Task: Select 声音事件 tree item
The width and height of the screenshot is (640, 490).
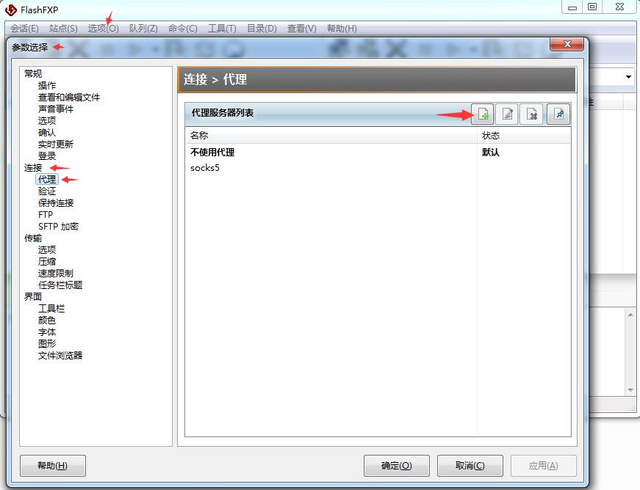Action: tap(56, 109)
